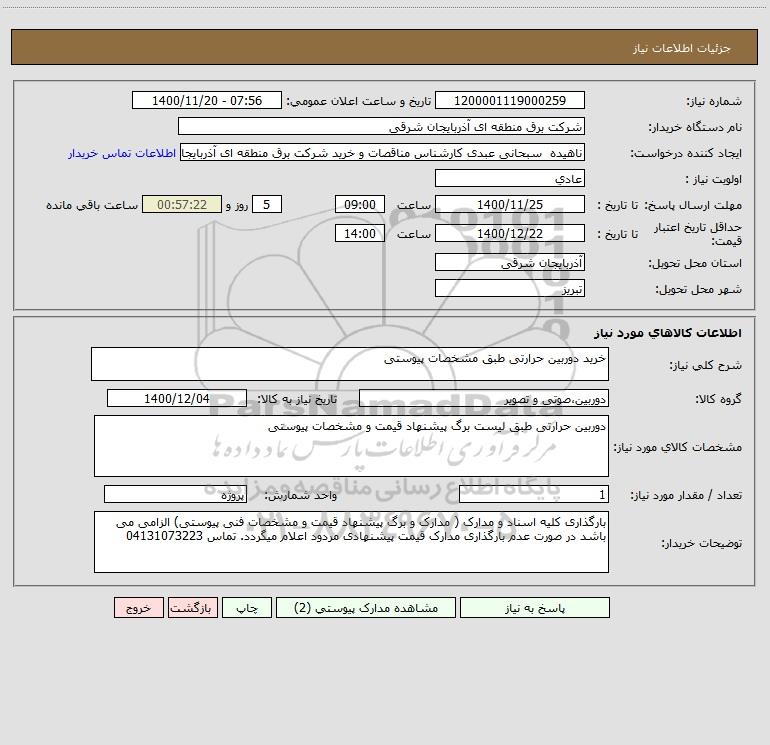Click the چاپ print button
The width and height of the screenshot is (770, 745).
pyautogui.click(x=247, y=608)
